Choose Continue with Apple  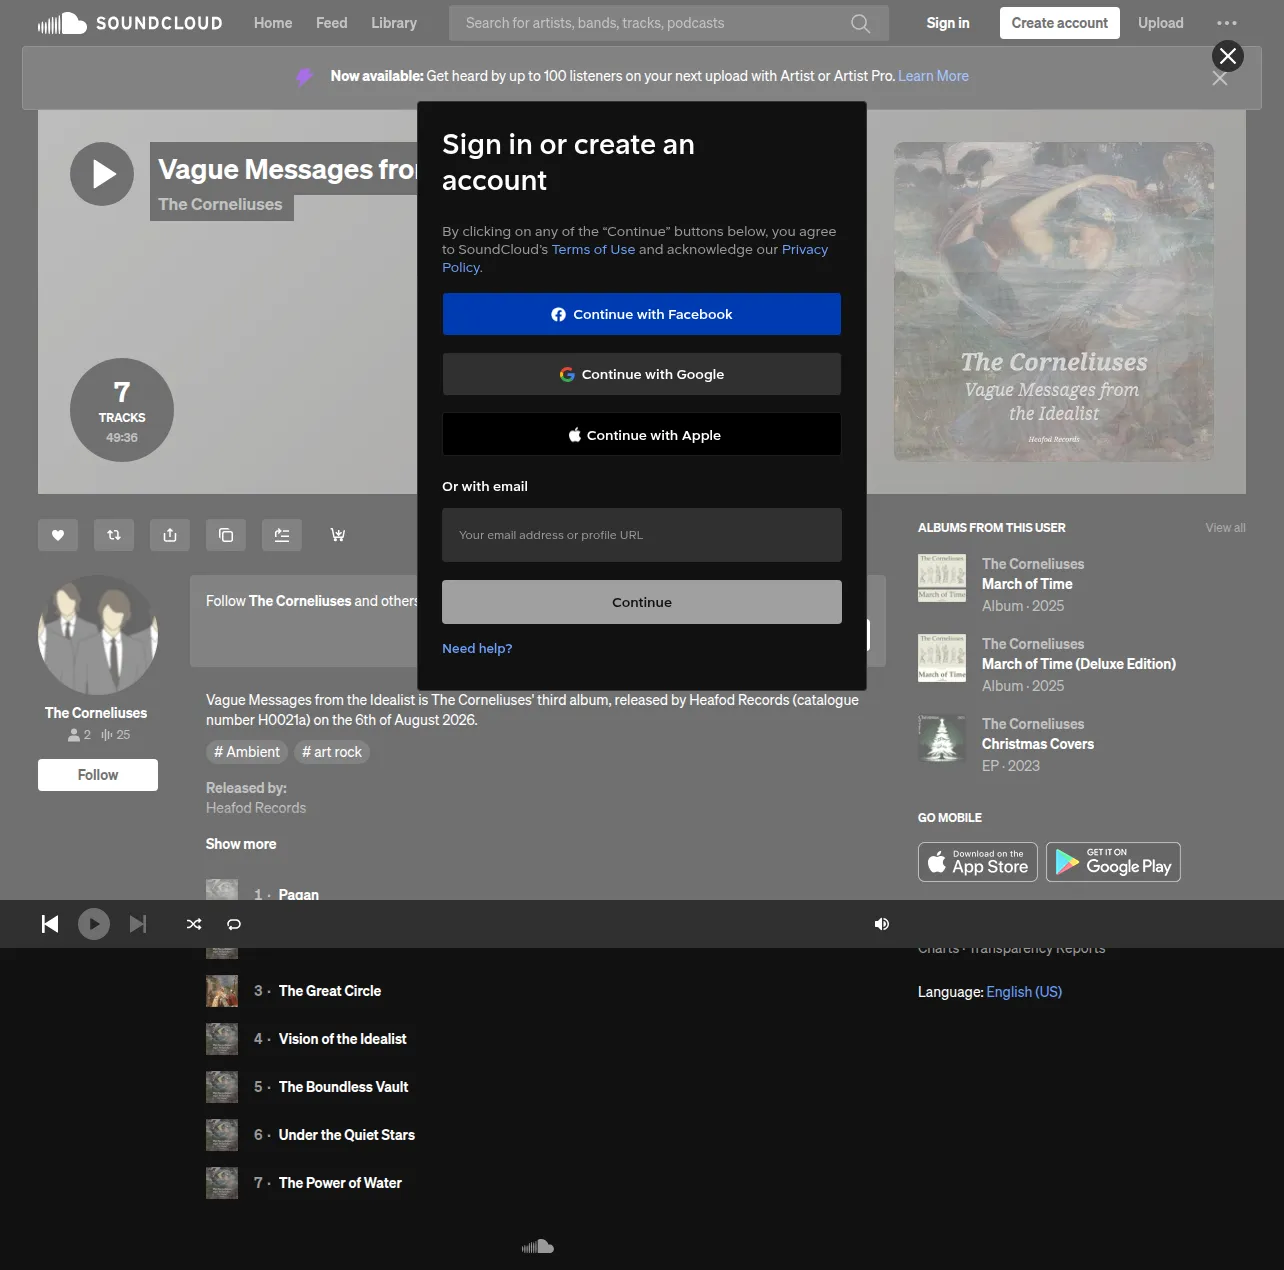pos(642,435)
